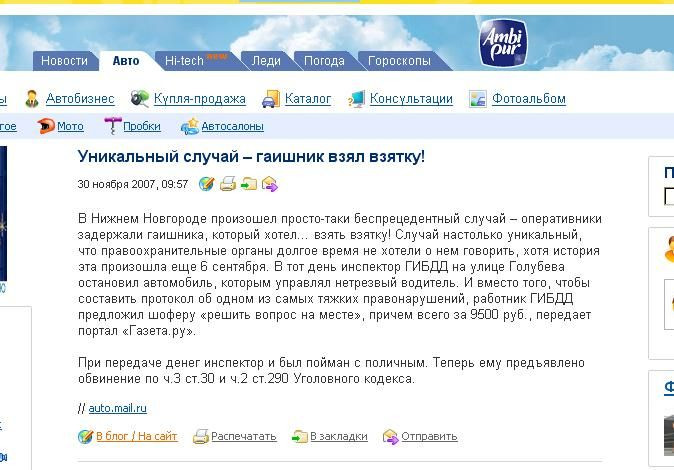674x470 pixels.
Task: Click the В закладки link
Action: click(339, 436)
